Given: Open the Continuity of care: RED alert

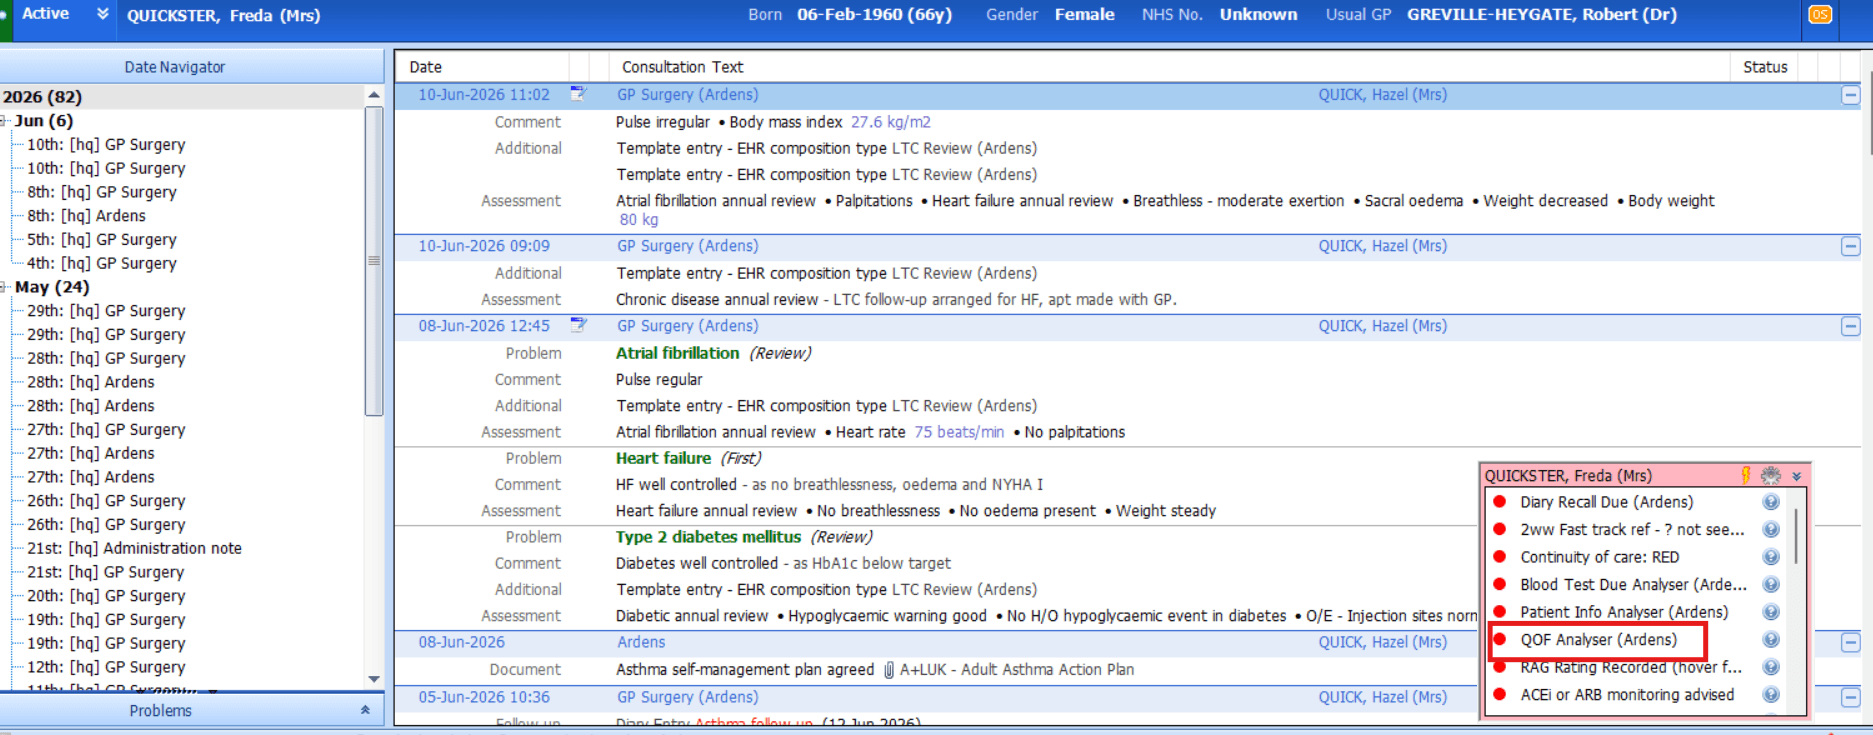Looking at the screenshot, I should pos(1599,557).
